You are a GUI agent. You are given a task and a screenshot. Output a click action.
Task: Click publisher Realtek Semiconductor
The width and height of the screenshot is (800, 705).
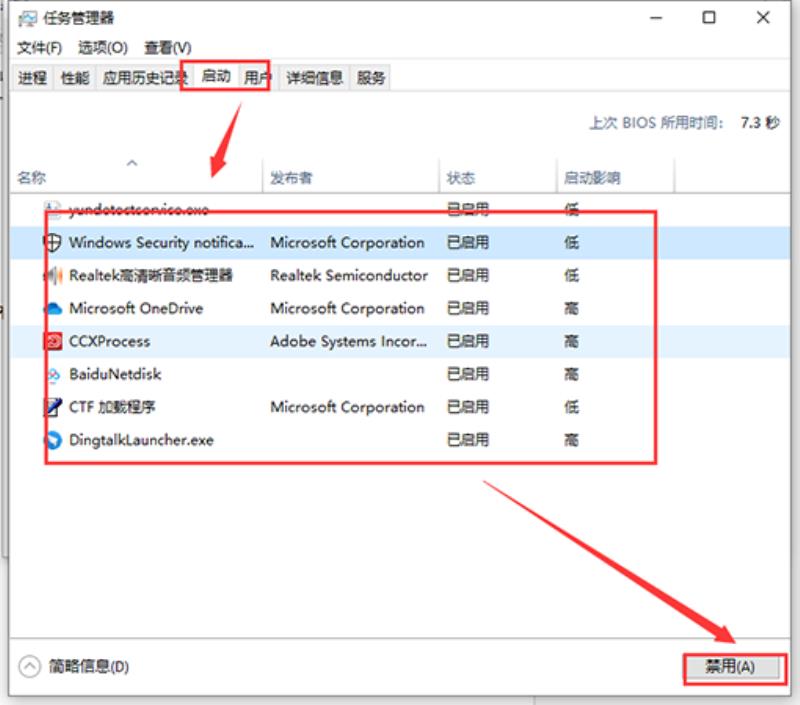(x=349, y=275)
